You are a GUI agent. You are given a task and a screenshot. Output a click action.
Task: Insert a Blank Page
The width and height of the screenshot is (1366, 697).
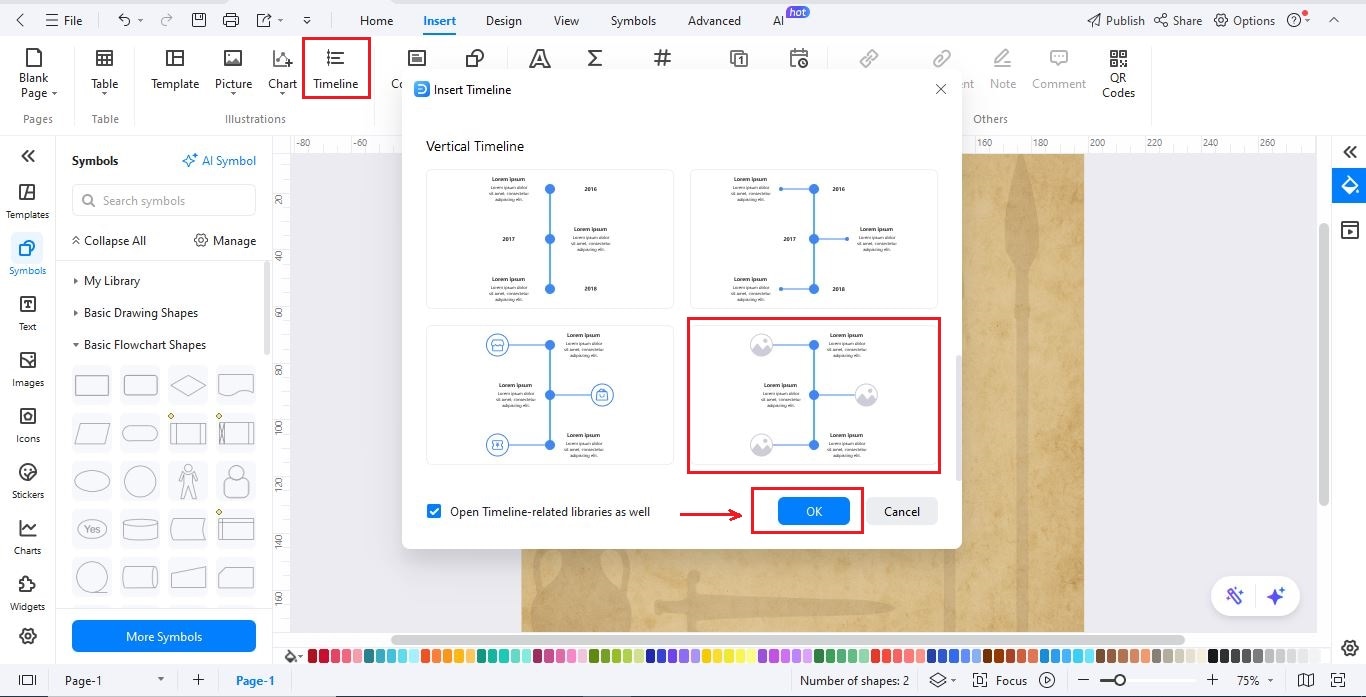[x=38, y=73]
